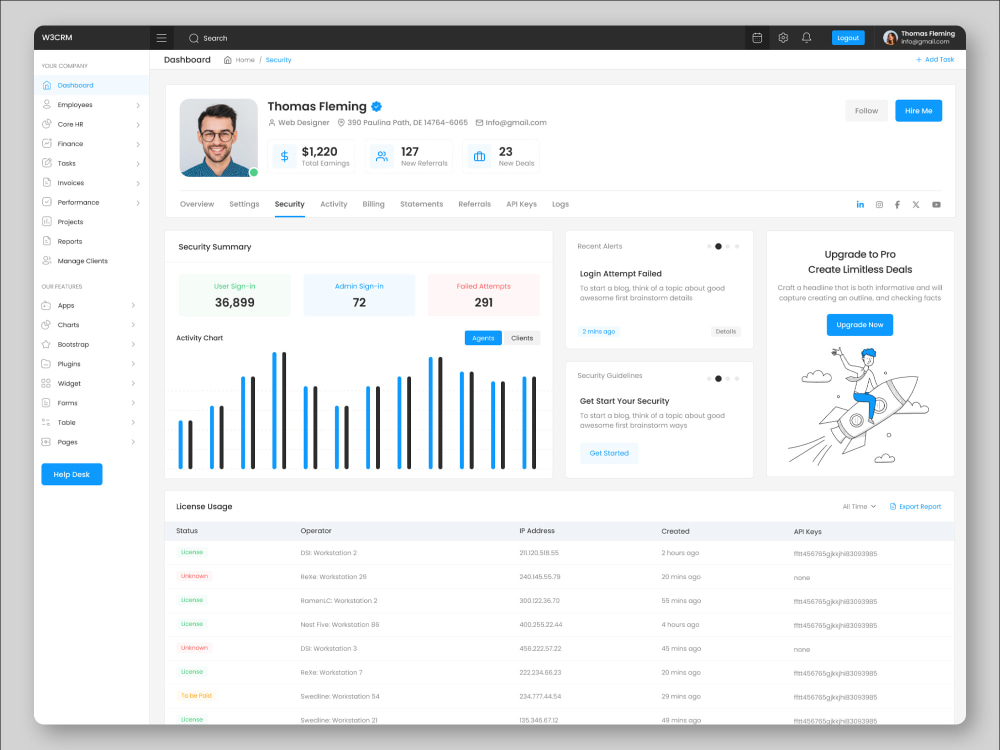Image resolution: width=1000 pixels, height=750 pixels.
Task: Switch to the Statements tab
Action: pos(422,204)
